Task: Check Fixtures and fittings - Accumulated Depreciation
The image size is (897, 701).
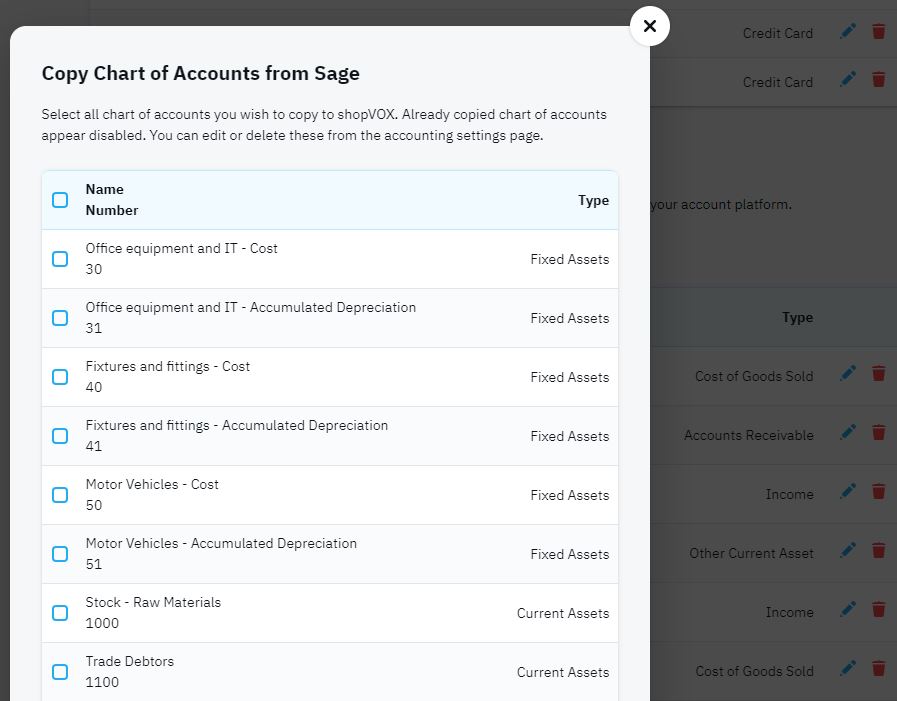Action: pos(60,435)
